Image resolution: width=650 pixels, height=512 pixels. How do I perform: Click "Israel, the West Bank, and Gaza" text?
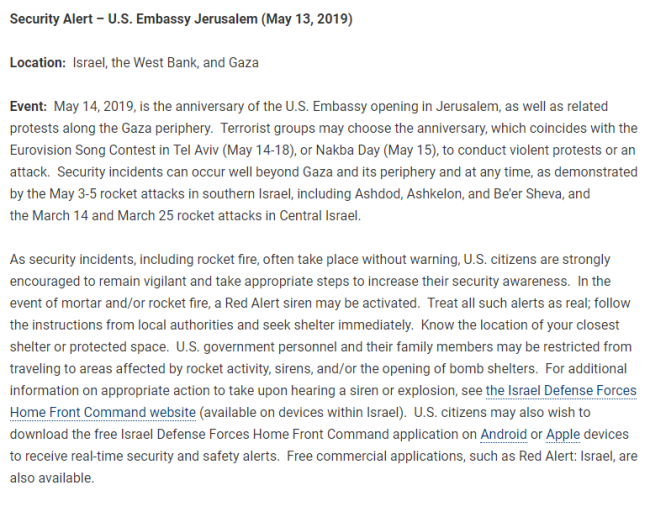point(165,62)
